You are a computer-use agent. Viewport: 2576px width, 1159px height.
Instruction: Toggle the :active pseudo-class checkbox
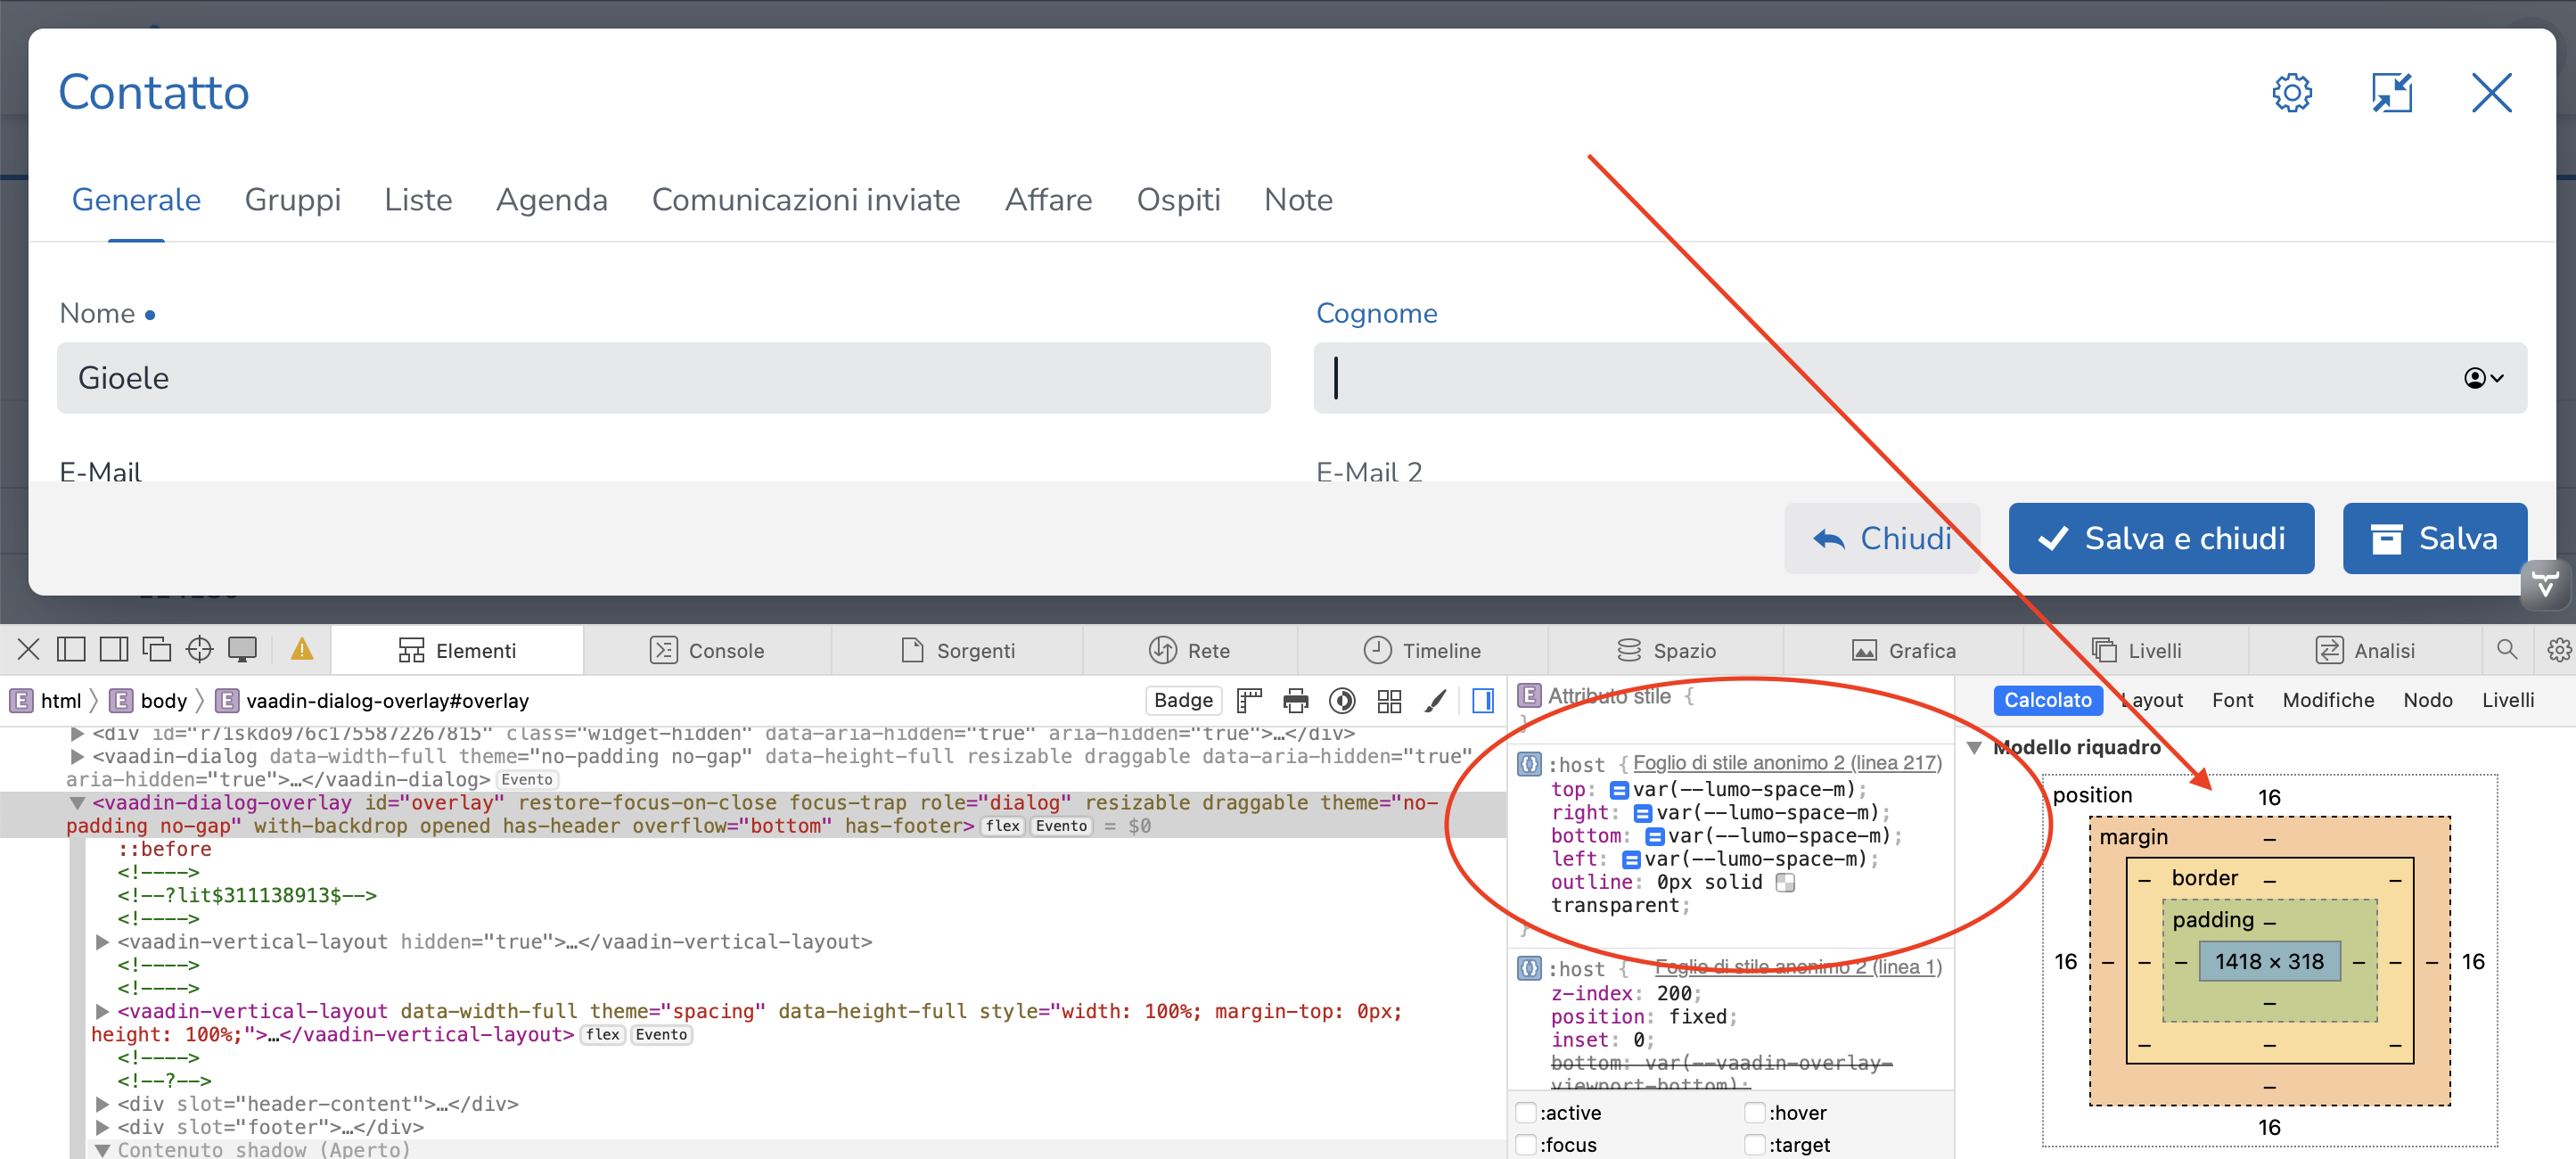click(x=1526, y=1113)
